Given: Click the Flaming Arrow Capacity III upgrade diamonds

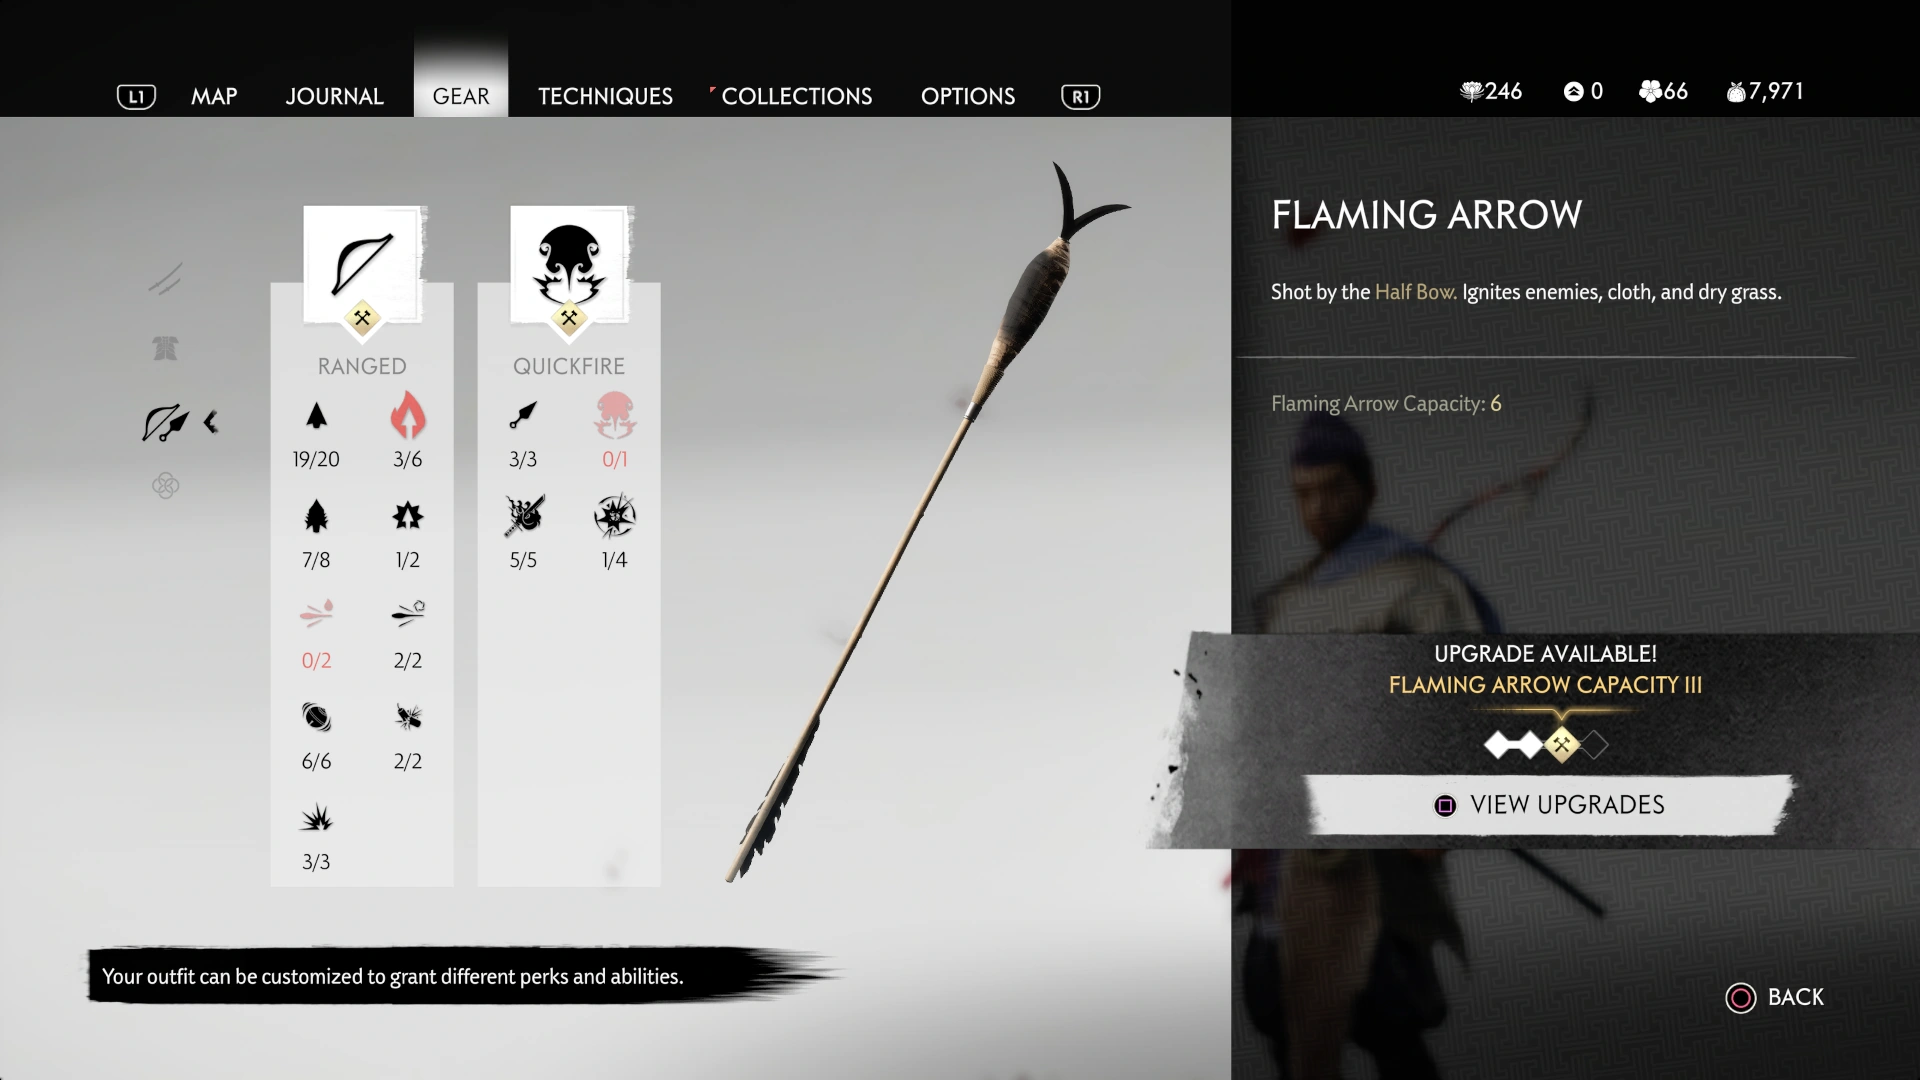Looking at the screenshot, I should 1546,744.
